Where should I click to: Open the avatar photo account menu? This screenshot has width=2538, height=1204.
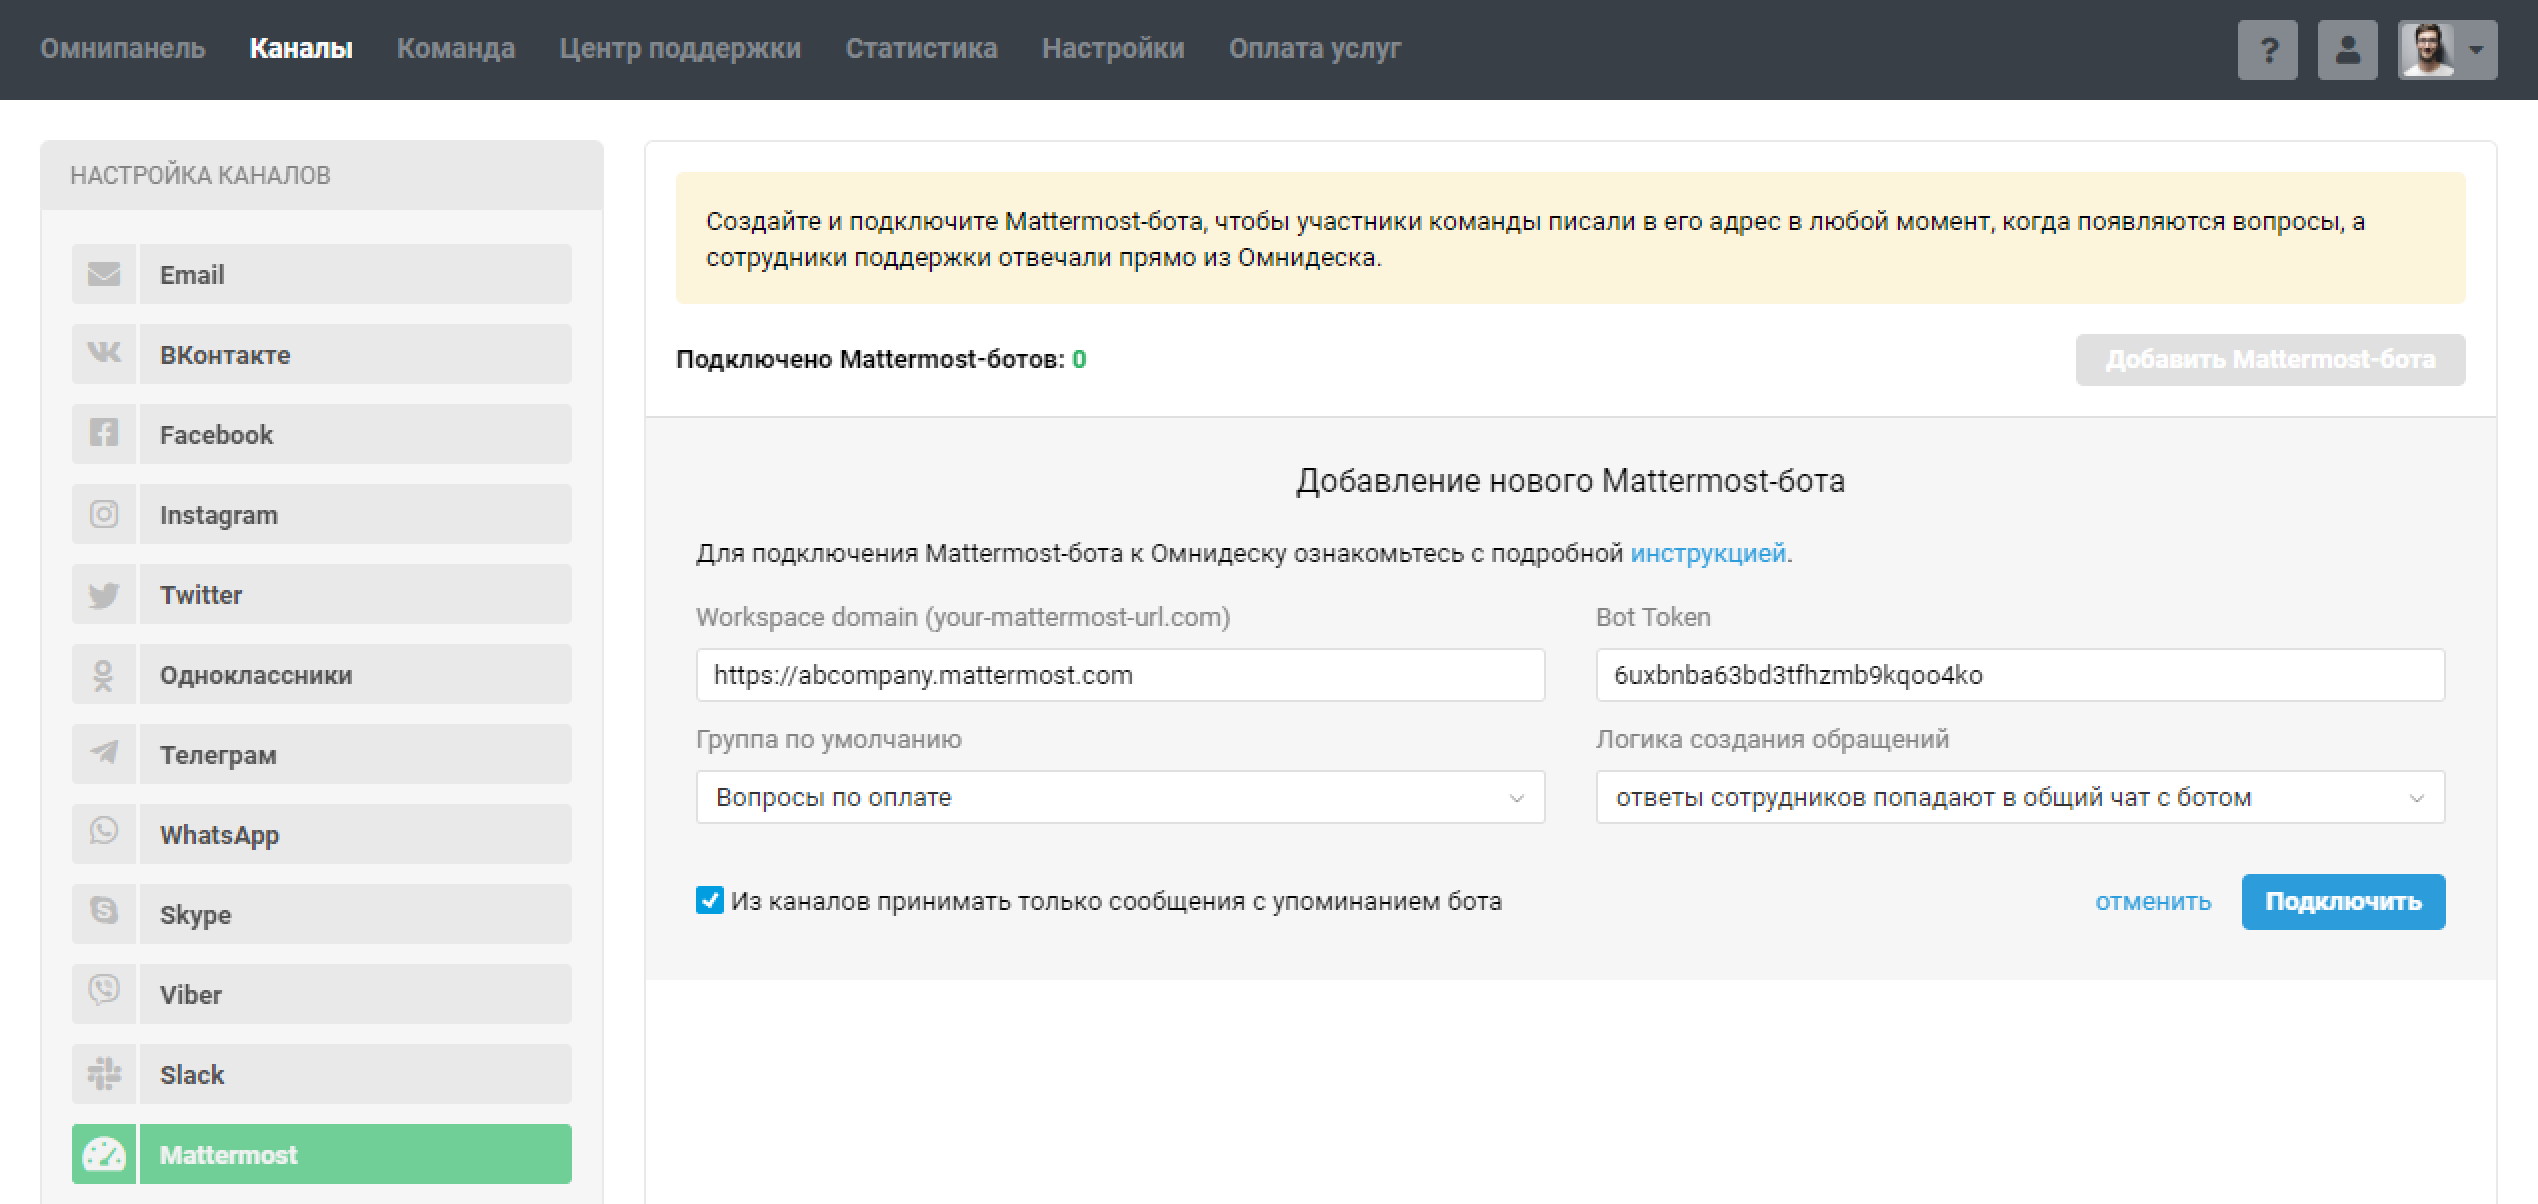click(x=2448, y=50)
